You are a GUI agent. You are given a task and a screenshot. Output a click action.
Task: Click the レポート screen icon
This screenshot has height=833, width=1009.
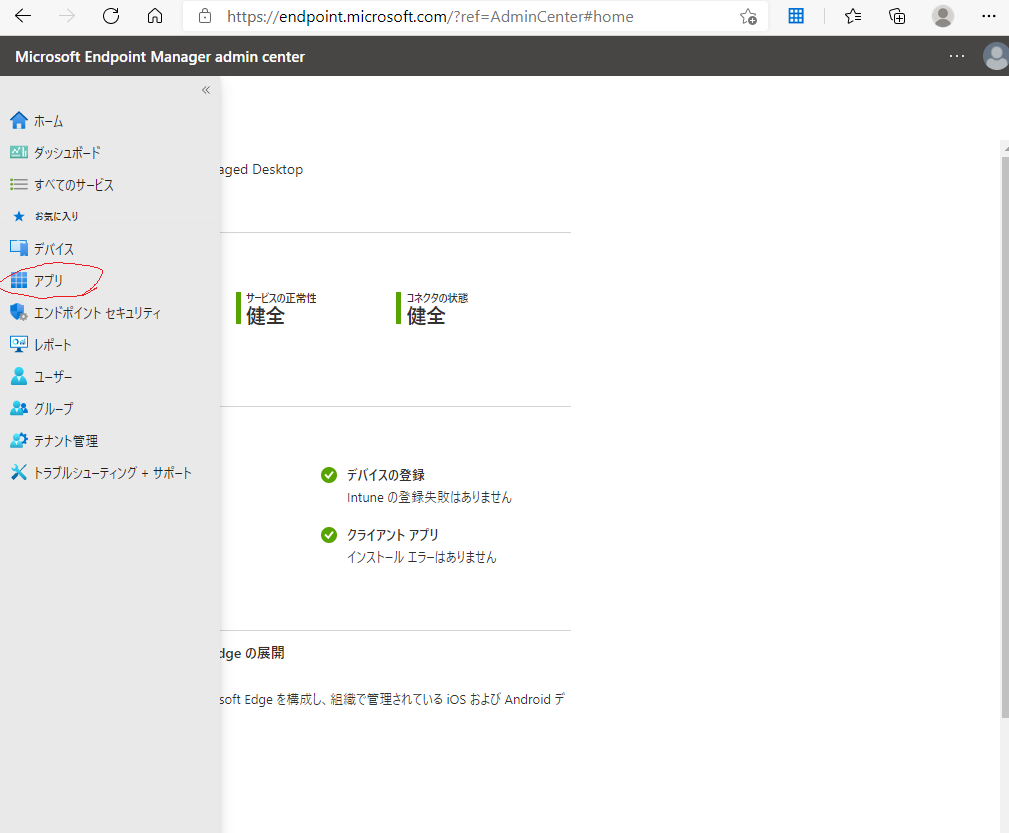[19, 344]
